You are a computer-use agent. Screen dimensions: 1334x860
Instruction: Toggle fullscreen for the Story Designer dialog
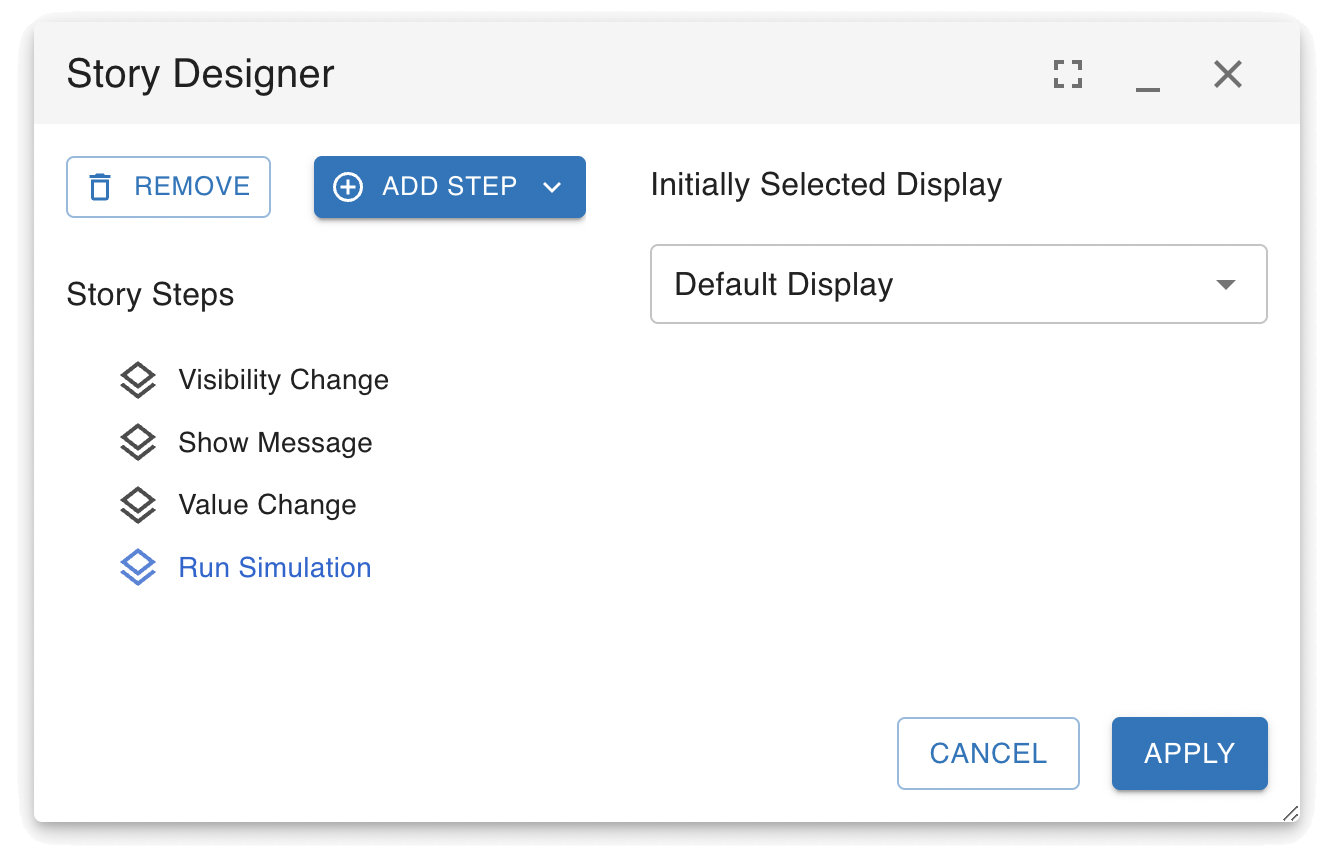click(1068, 74)
